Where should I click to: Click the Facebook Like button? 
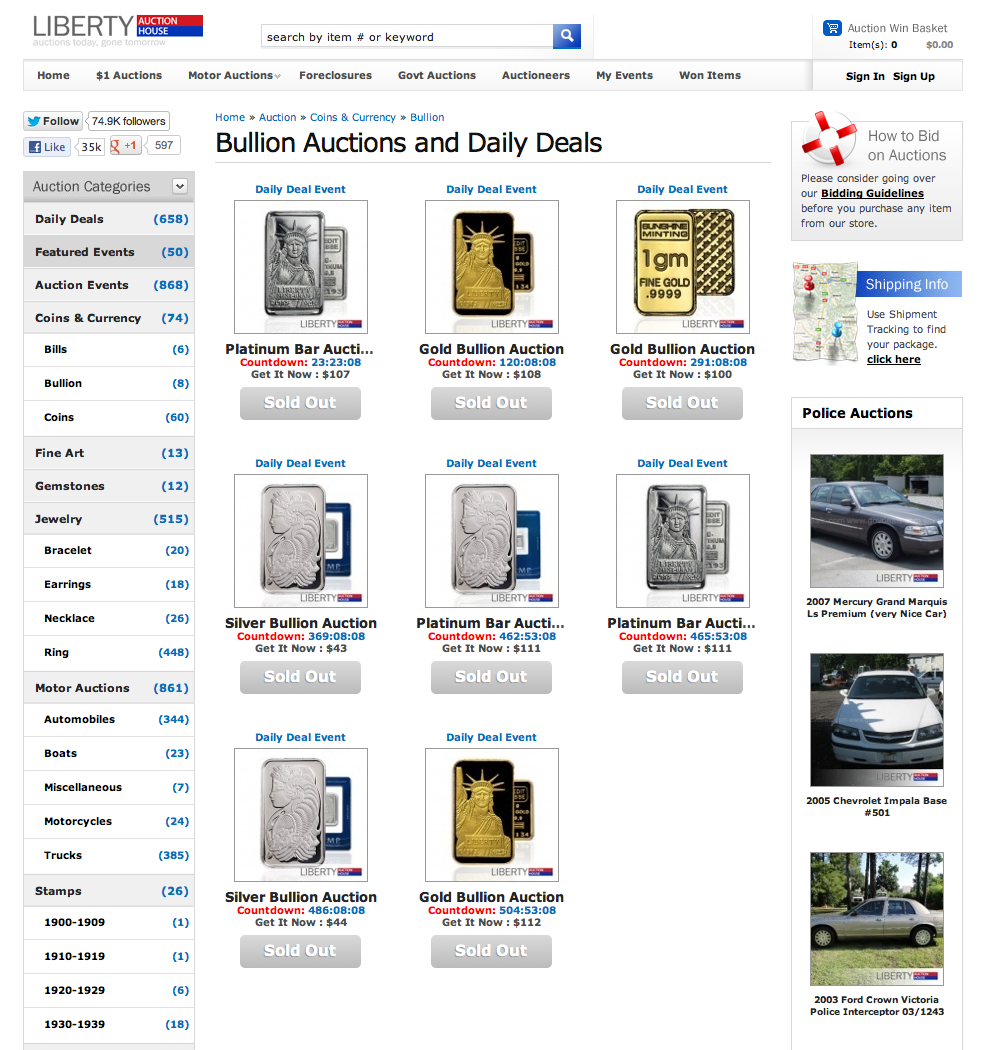pyautogui.click(x=47, y=147)
